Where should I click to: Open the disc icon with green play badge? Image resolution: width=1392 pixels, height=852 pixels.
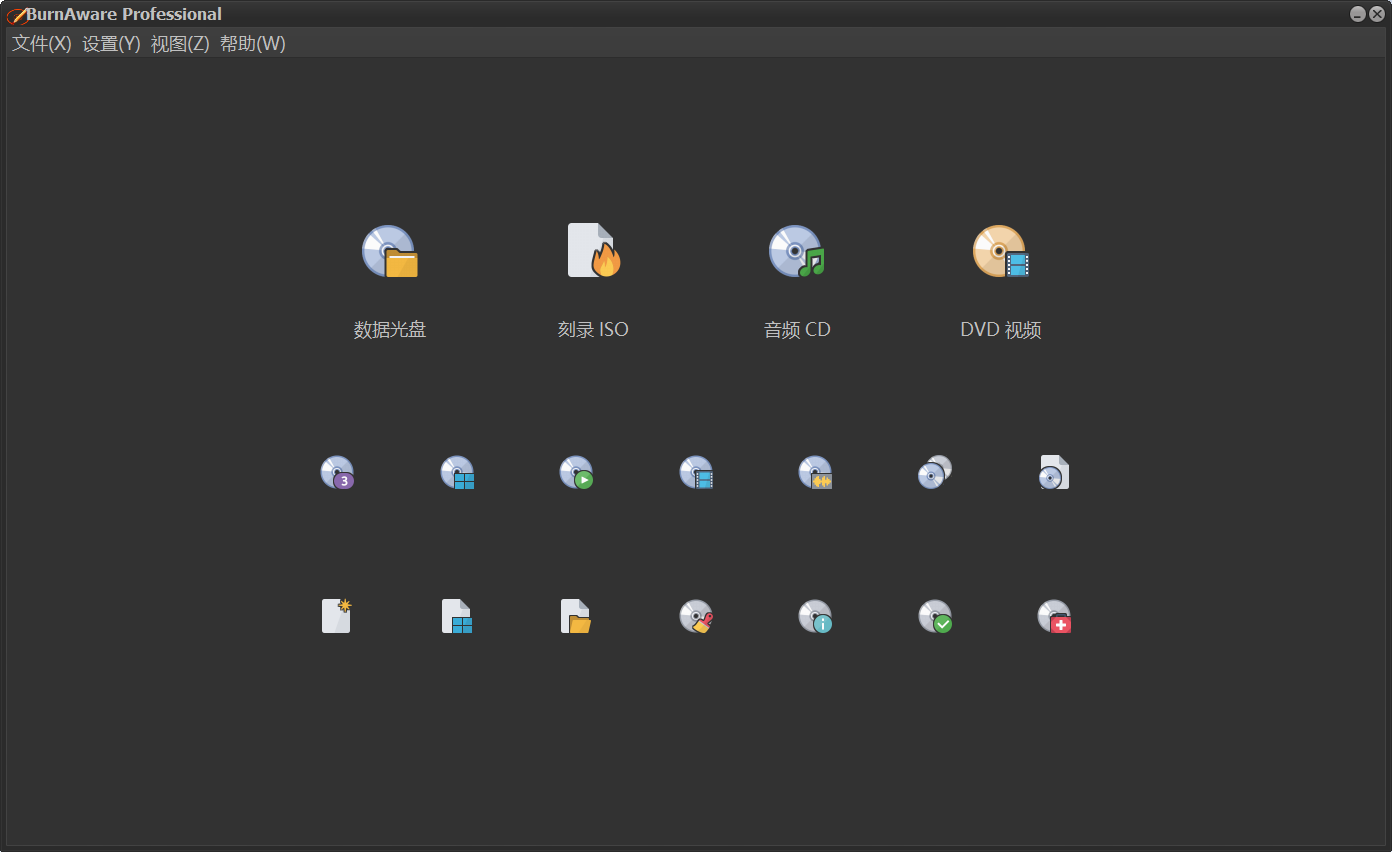[x=577, y=472]
